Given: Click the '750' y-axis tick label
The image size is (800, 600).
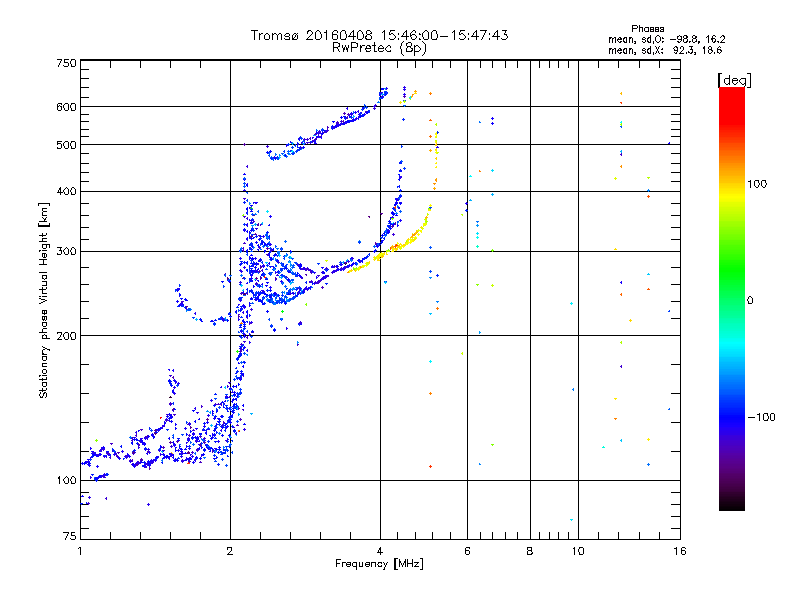Looking at the screenshot, I should point(66,63).
